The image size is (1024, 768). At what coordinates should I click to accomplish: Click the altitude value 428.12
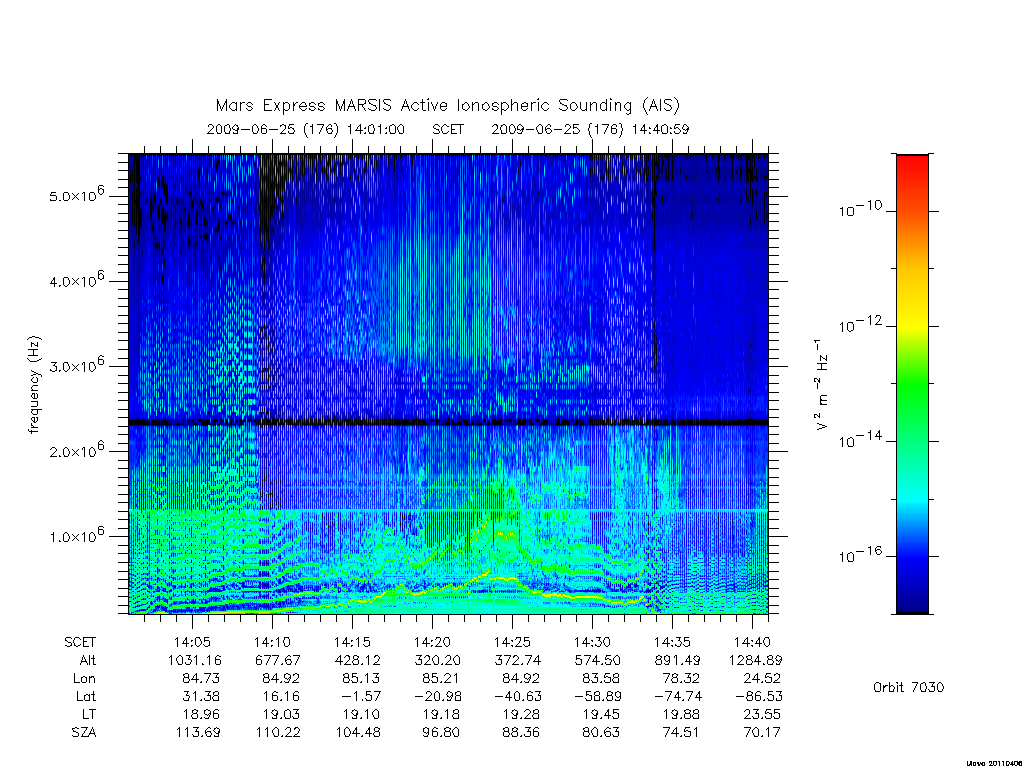coord(357,660)
